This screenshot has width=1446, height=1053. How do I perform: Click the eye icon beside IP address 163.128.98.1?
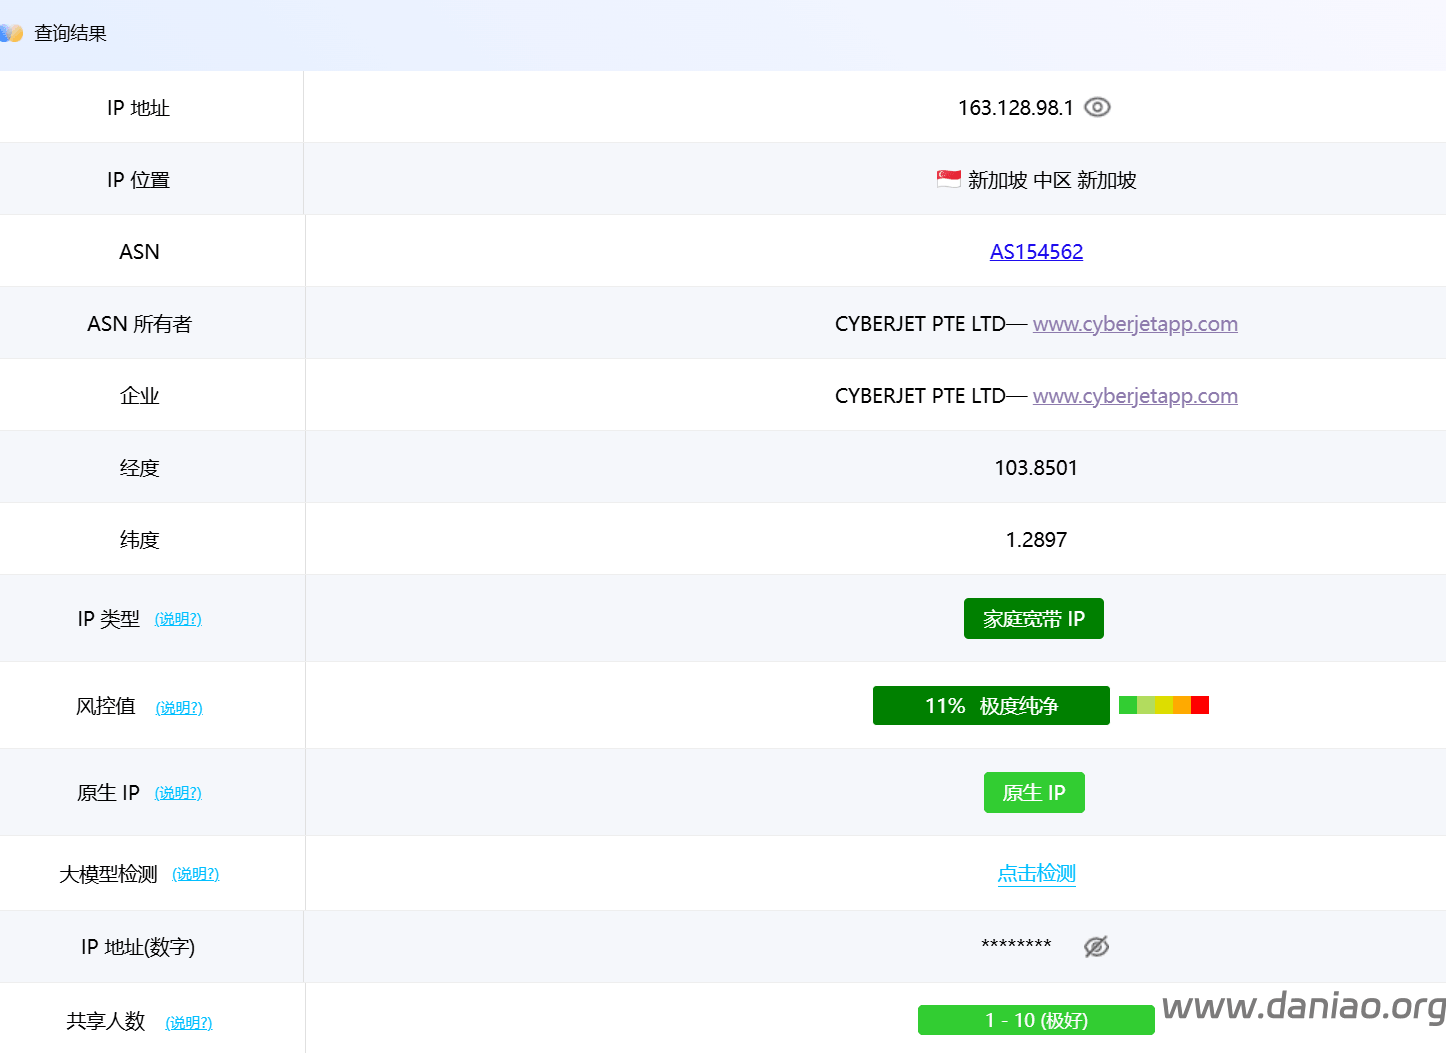pos(1097,107)
